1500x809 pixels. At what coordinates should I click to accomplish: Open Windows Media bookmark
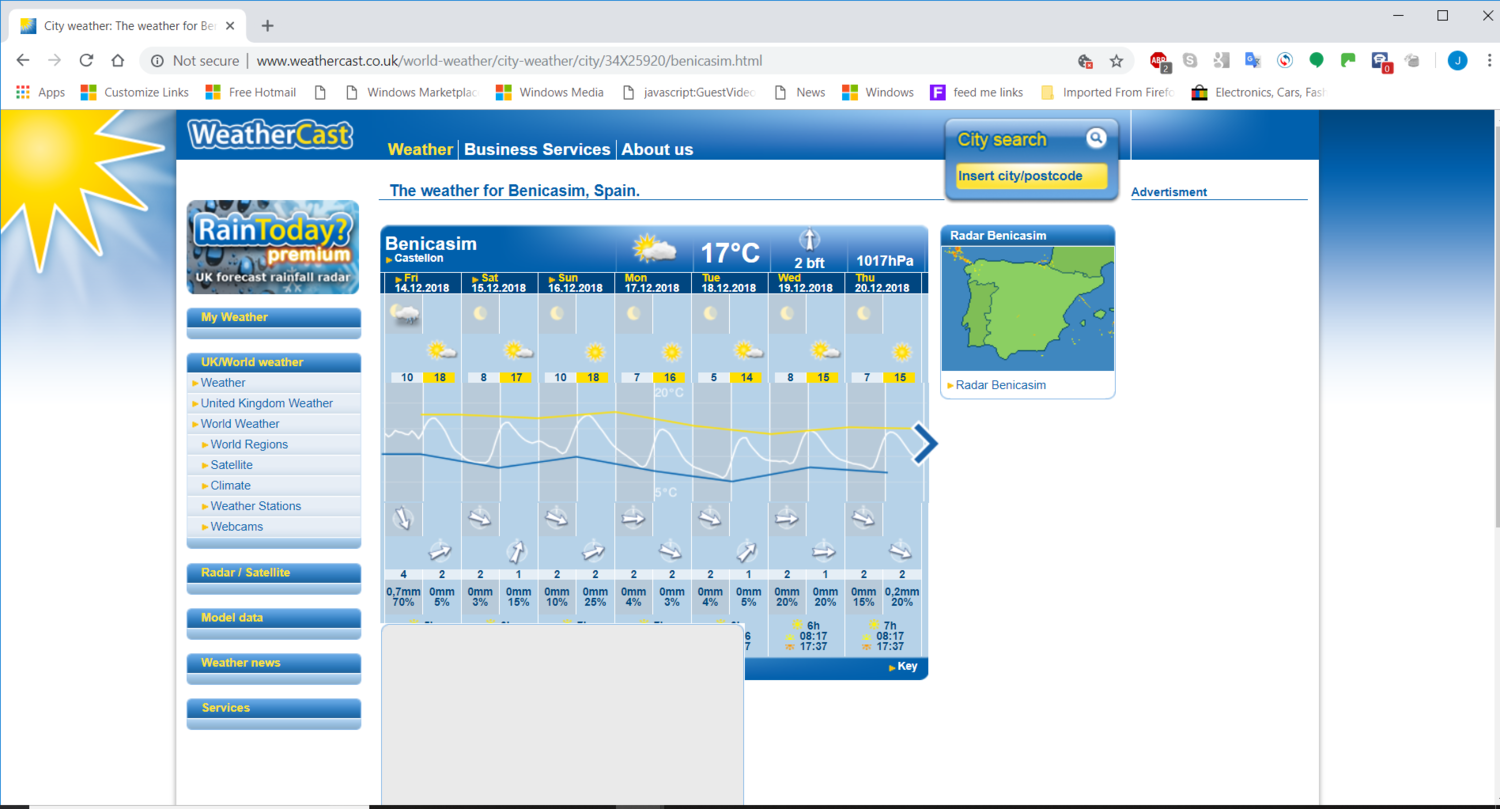click(549, 92)
